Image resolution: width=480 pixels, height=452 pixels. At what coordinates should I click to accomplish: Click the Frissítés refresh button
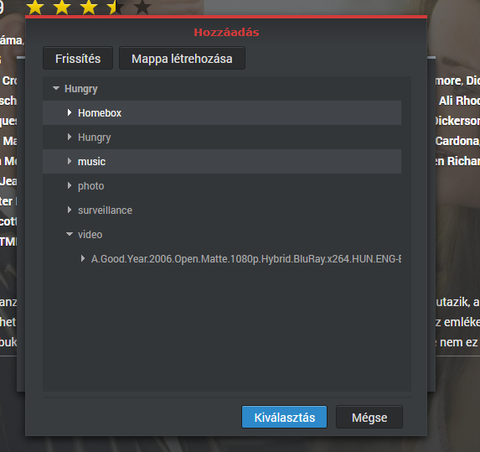coord(78,58)
